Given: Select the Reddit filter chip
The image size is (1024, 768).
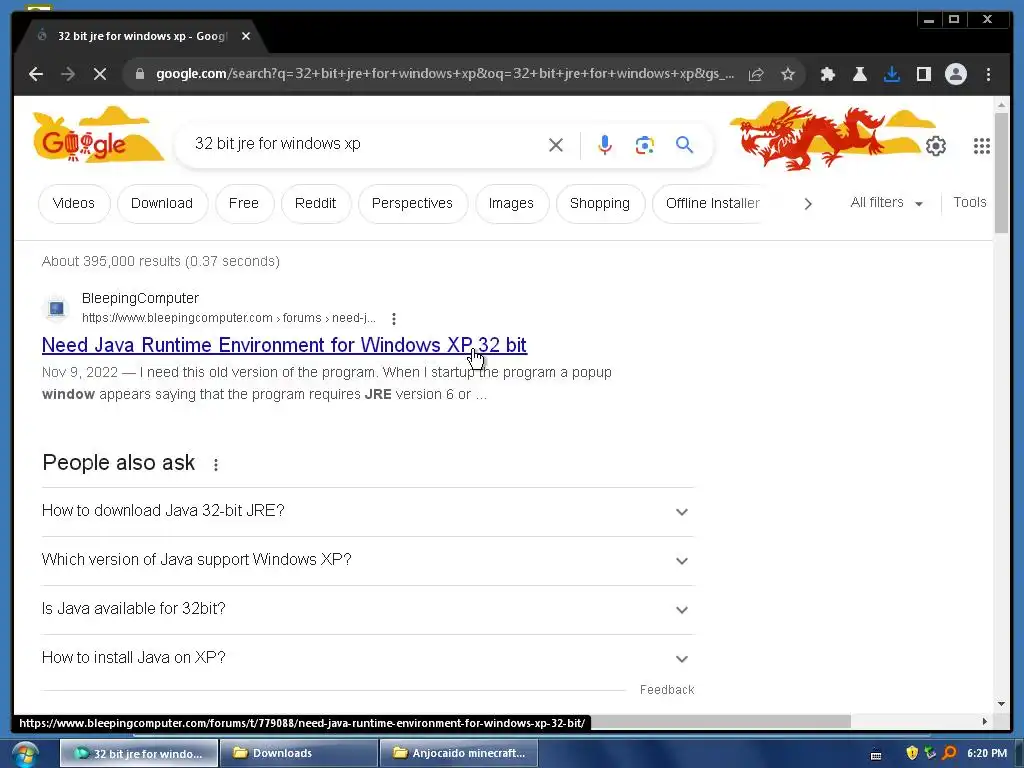Looking at the screenshot, I should [x=315, y=204].
